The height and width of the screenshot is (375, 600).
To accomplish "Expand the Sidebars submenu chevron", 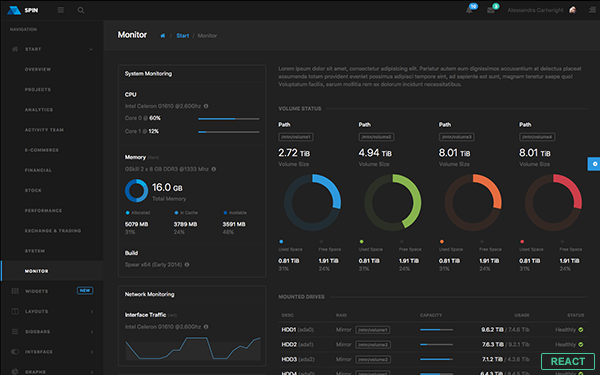I will 92,331.
